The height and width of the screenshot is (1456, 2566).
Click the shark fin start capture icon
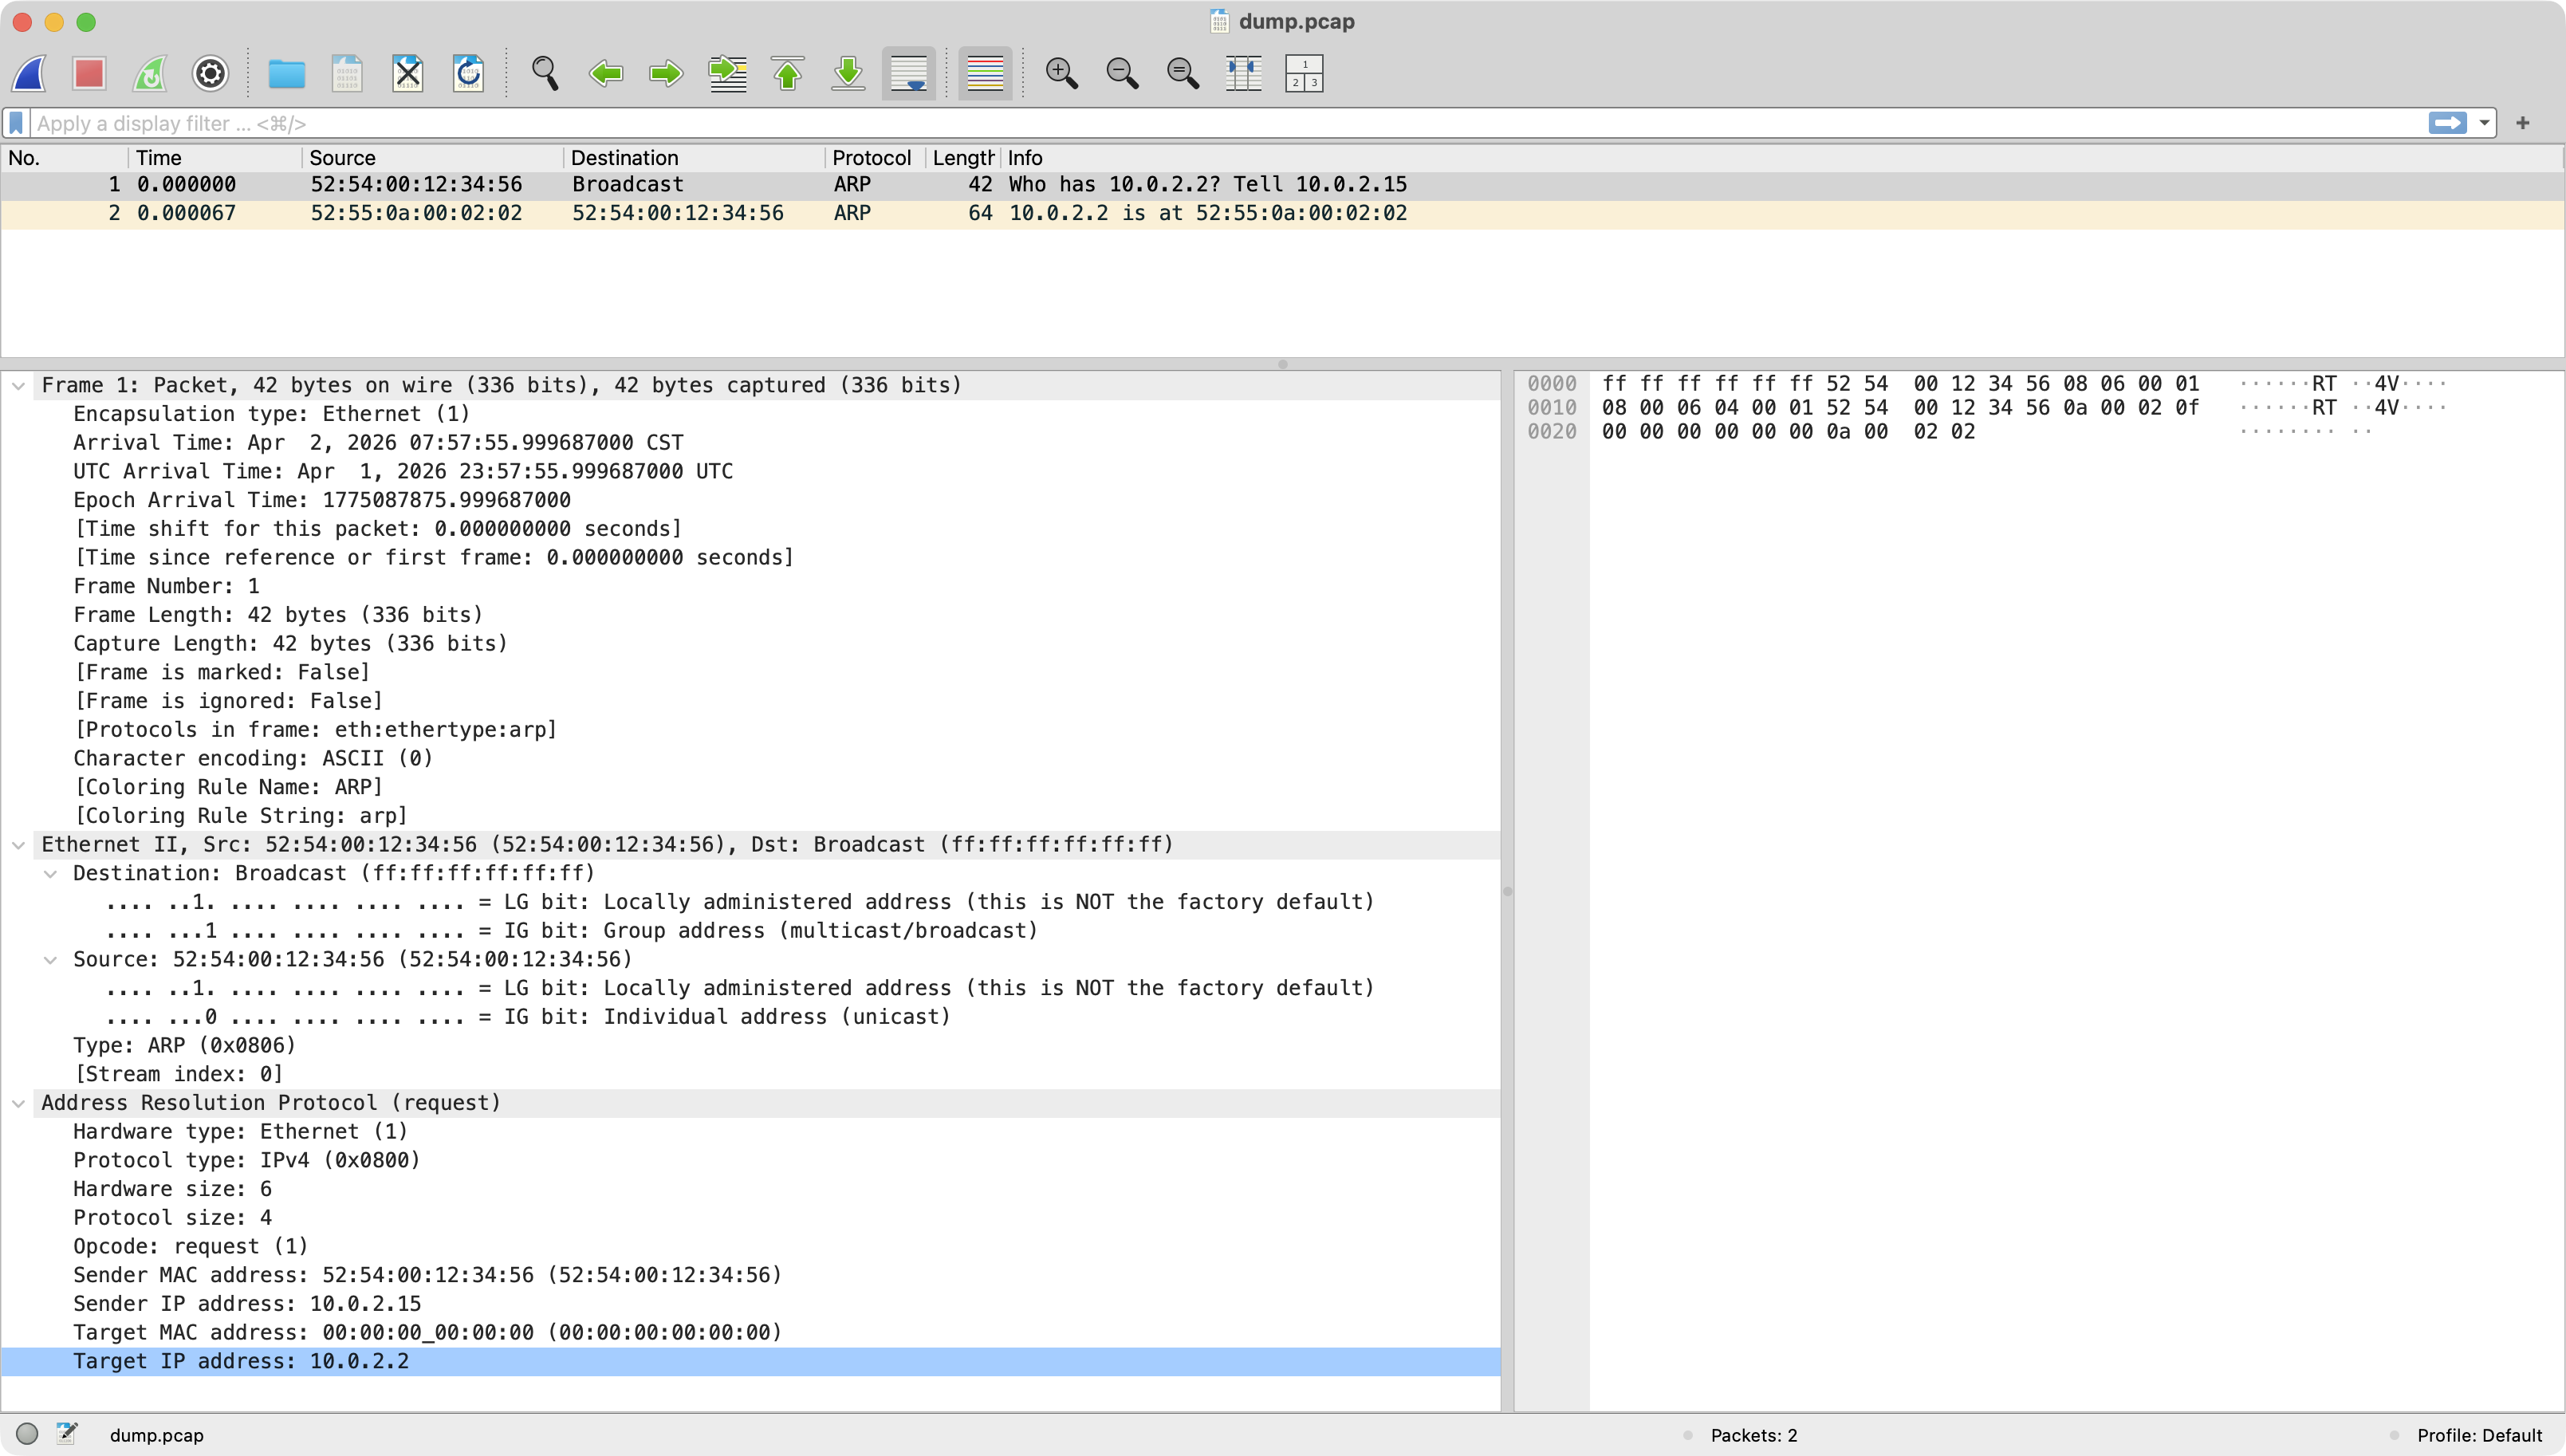tap(30, 73)
